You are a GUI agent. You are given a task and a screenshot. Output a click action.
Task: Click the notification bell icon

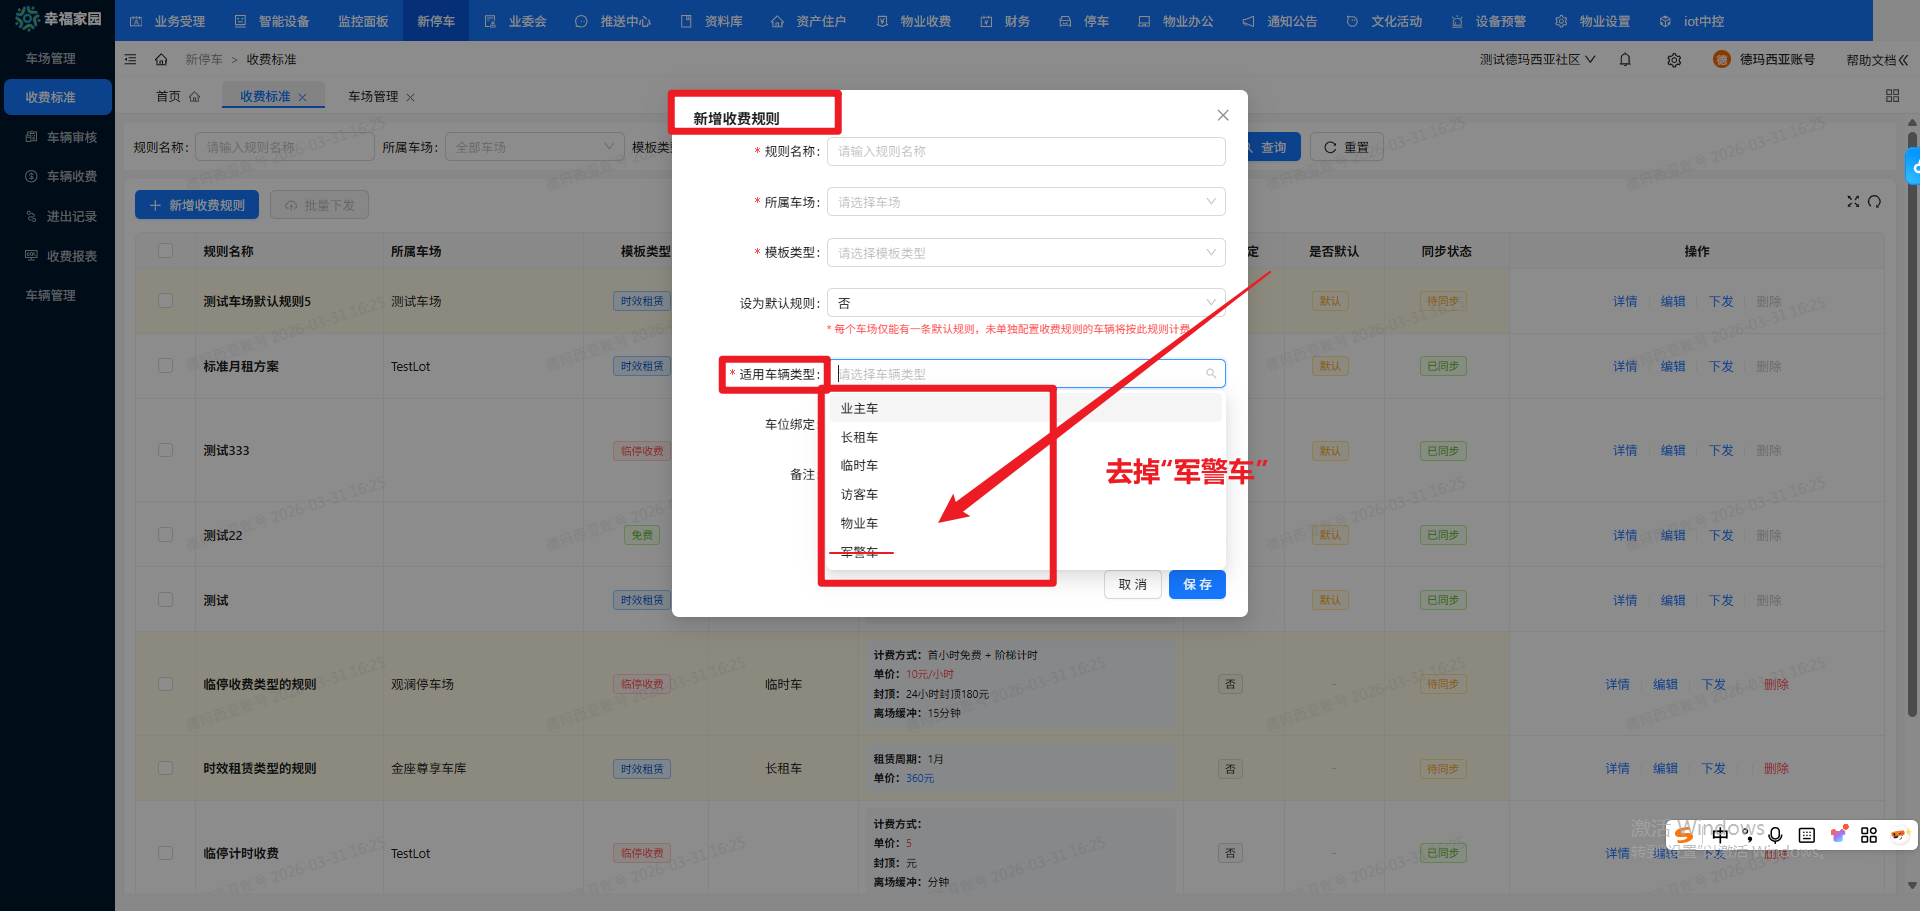1625,60
